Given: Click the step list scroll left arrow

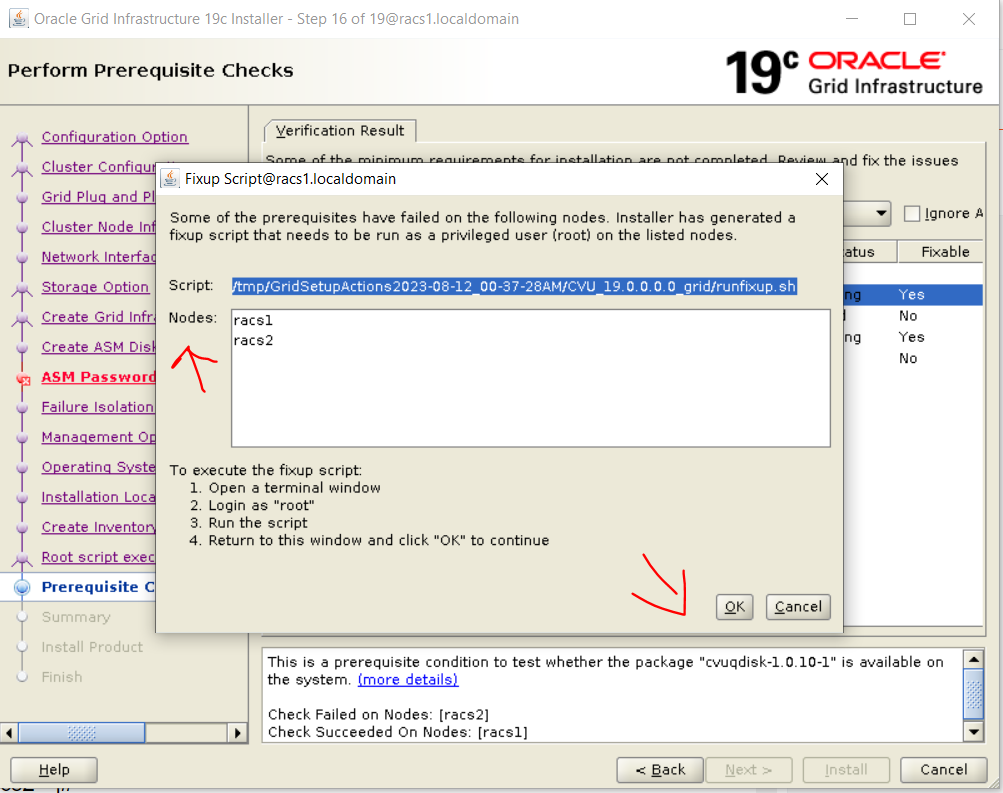Looking at the screenshot, I should tap(9, 733).
